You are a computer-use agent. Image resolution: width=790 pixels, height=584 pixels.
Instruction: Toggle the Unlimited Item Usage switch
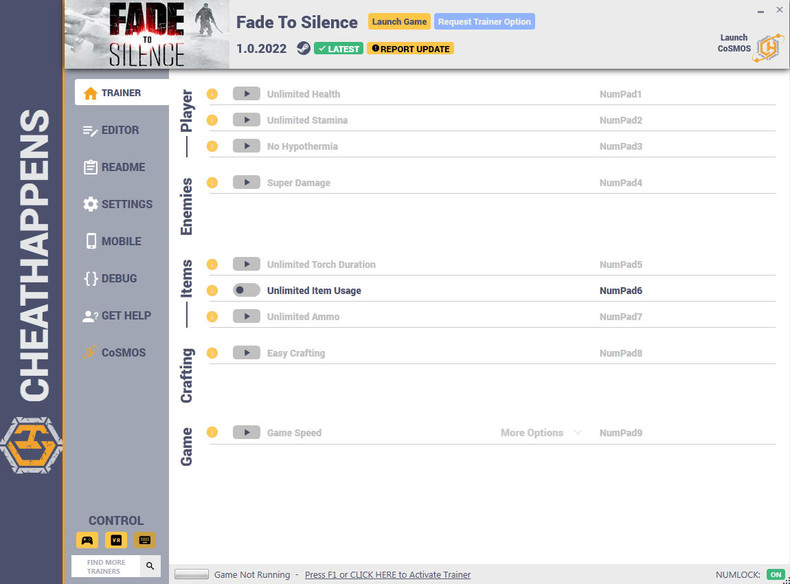(x=246, y=290)
